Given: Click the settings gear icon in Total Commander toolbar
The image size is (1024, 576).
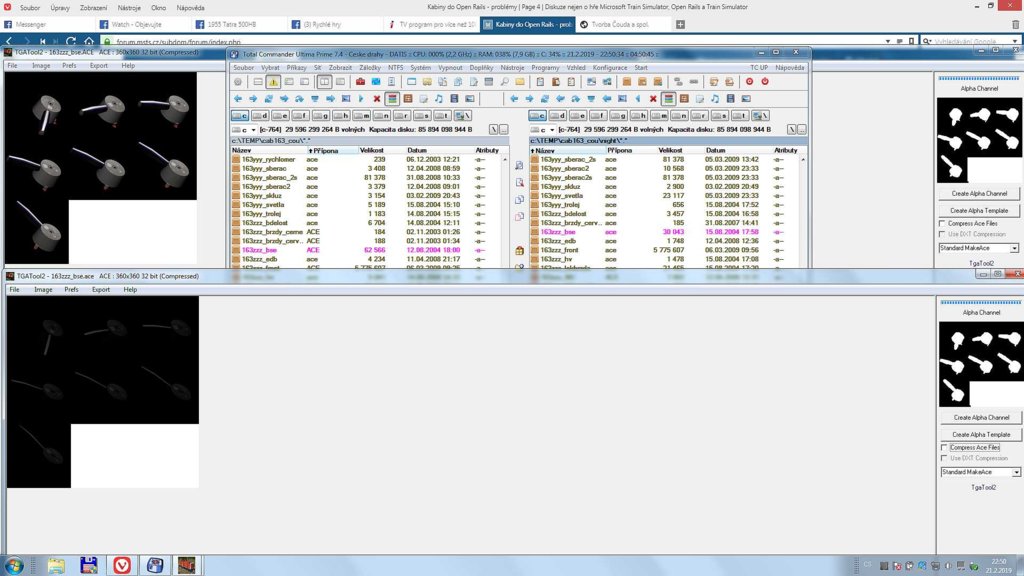Looking at the screenshot, I should pos(237,81).
